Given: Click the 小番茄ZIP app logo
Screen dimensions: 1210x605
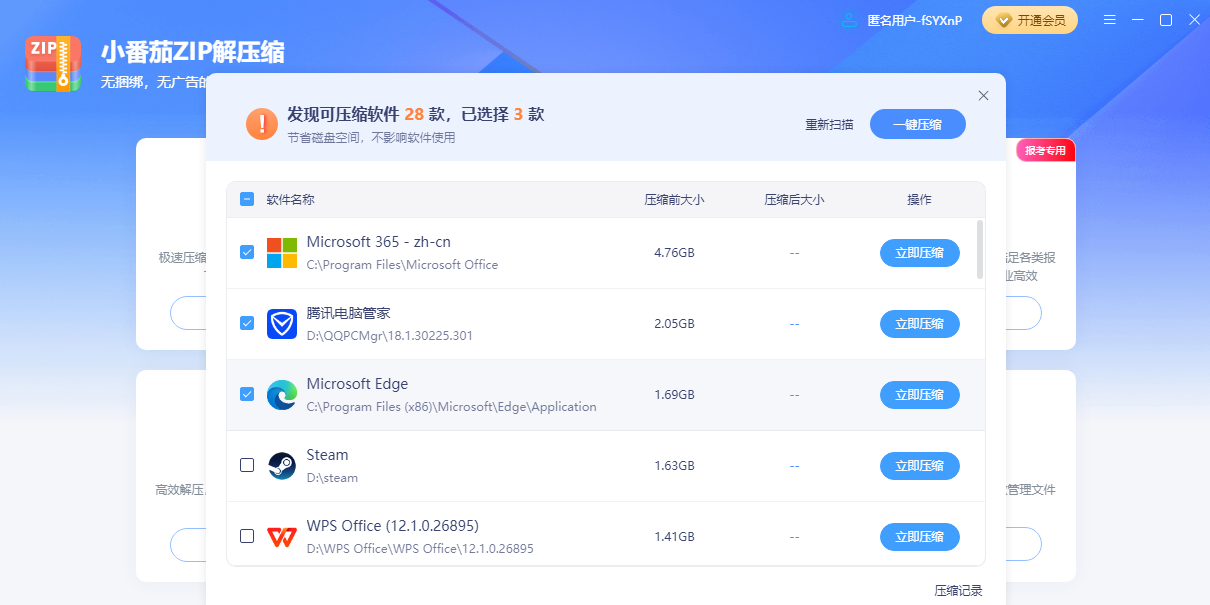Looking at the screenshot, I should click(53, 64).
